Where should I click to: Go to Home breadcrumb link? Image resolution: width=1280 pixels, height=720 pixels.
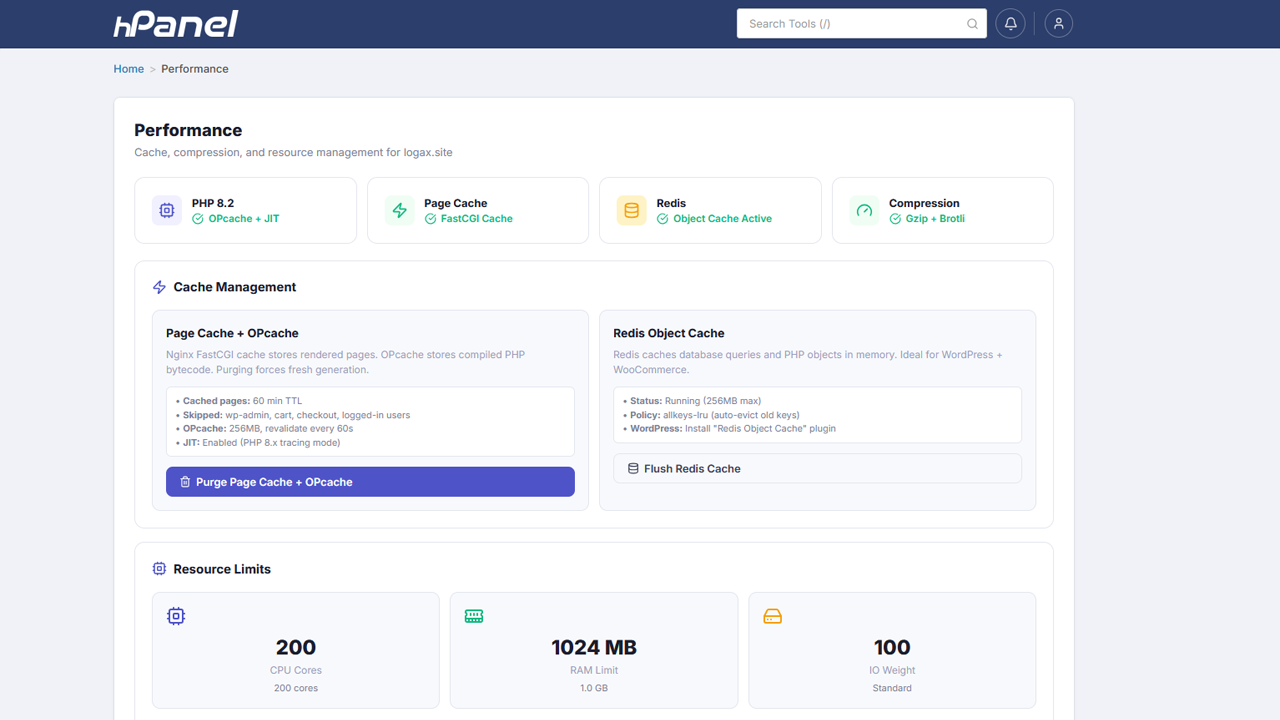129,69
